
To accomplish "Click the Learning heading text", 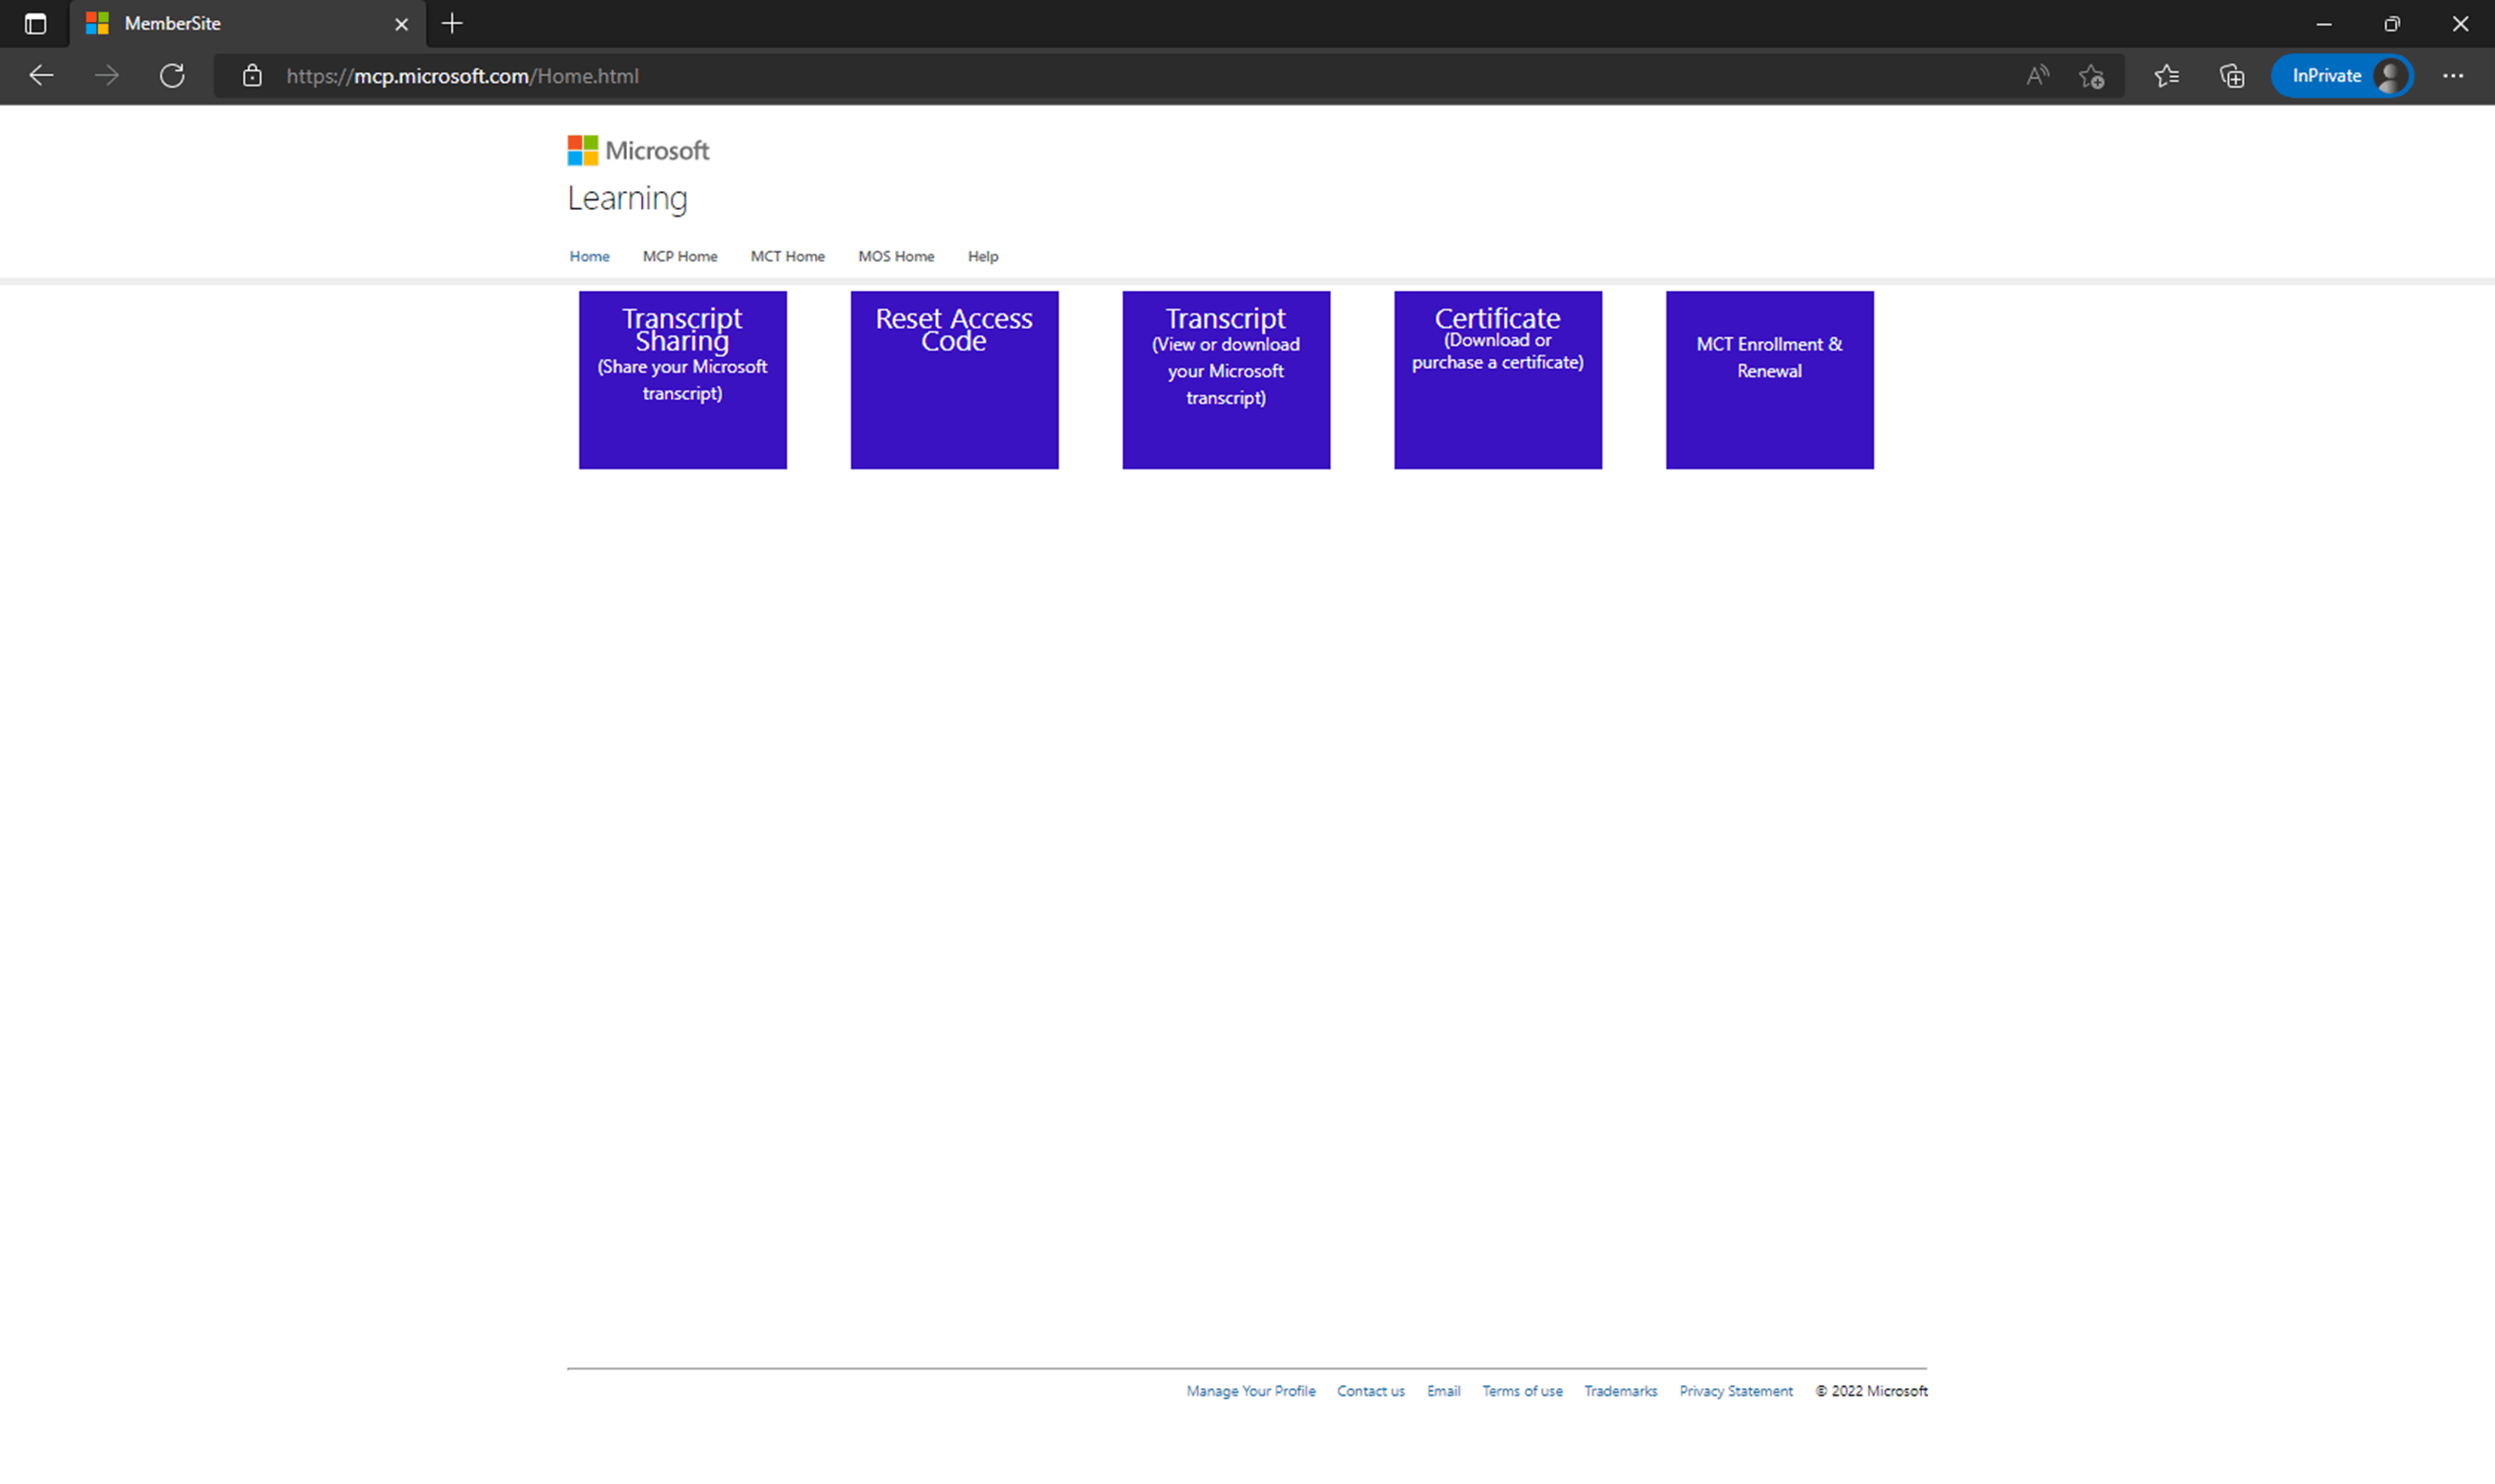I will (627, 199).
